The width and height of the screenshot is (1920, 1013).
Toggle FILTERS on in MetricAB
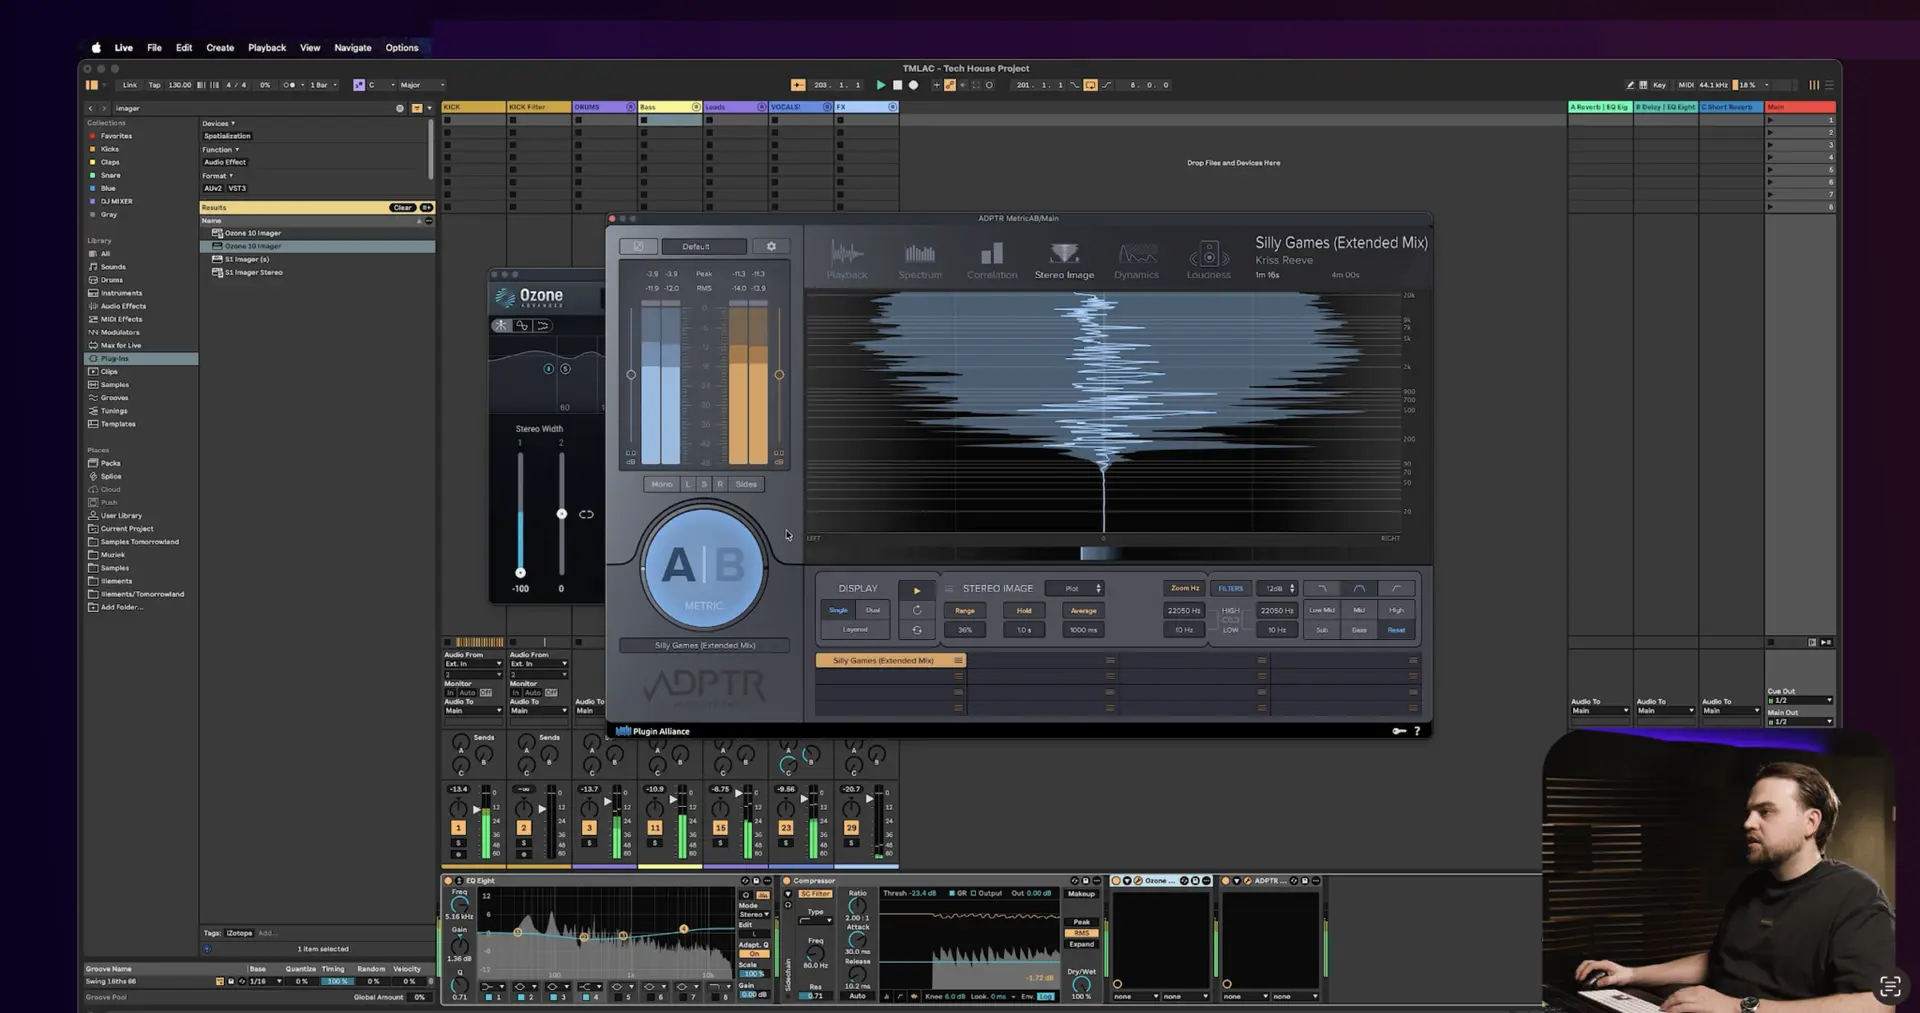pos(1230,588)
